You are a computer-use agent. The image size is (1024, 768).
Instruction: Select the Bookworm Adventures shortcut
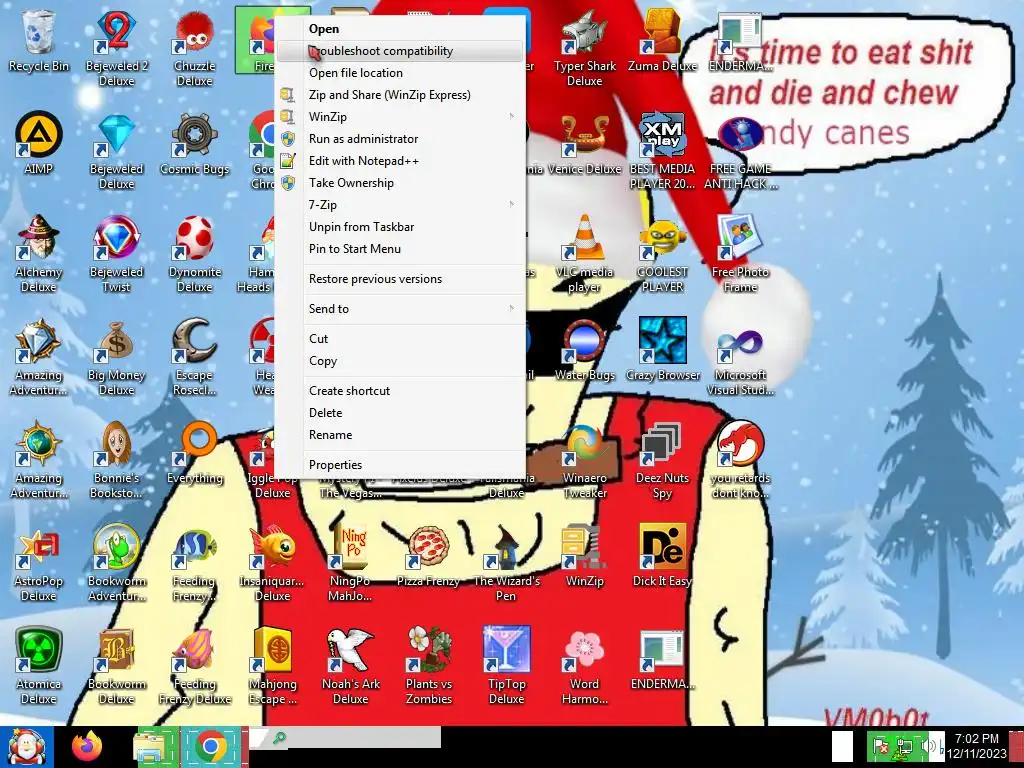pyautogui.click(x=116, y=563)
